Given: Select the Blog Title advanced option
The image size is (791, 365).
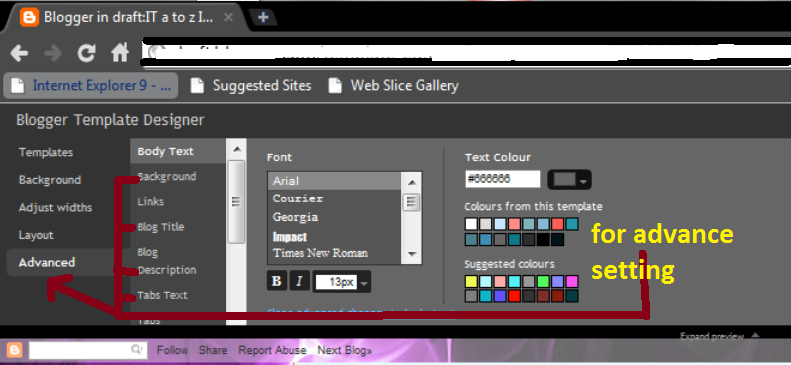Looking at the screenshot, I should 161,227.
